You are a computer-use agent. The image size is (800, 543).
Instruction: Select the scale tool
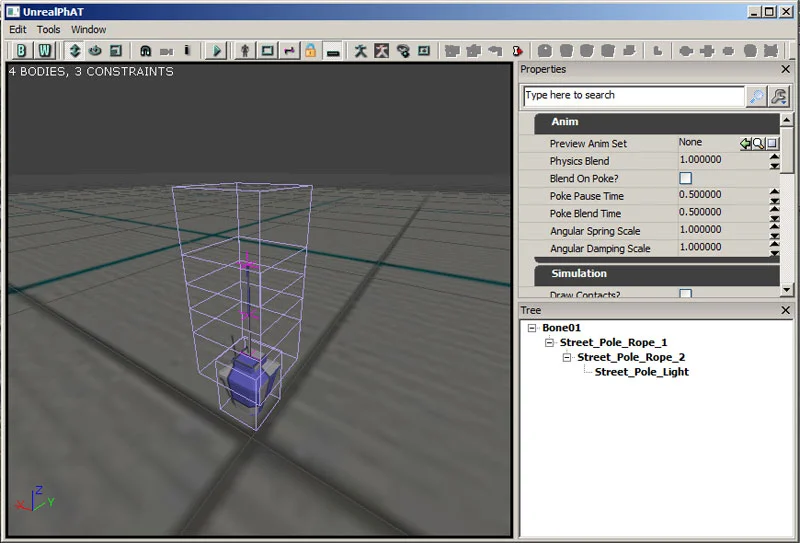point(116,51)
